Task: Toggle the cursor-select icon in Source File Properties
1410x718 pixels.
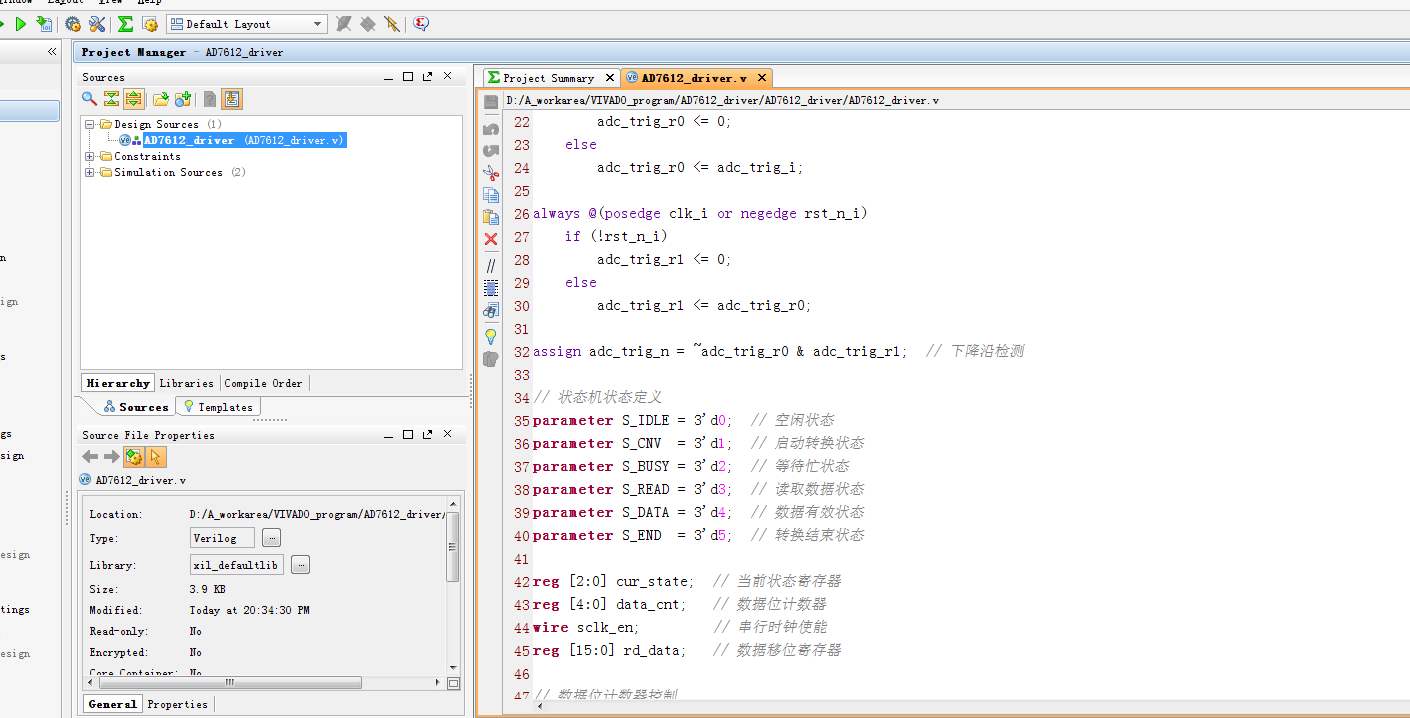Action: pos(155,457)
